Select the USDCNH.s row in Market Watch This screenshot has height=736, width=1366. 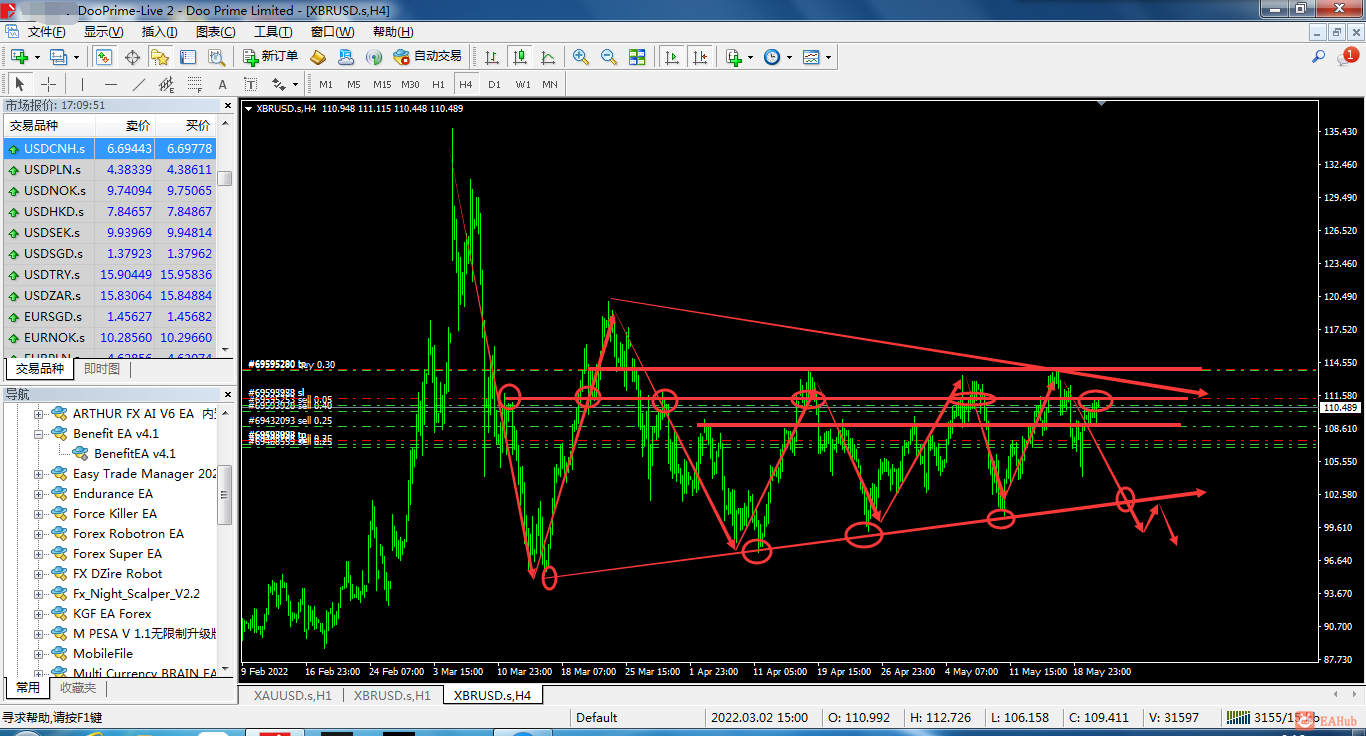tap(110, 148)
